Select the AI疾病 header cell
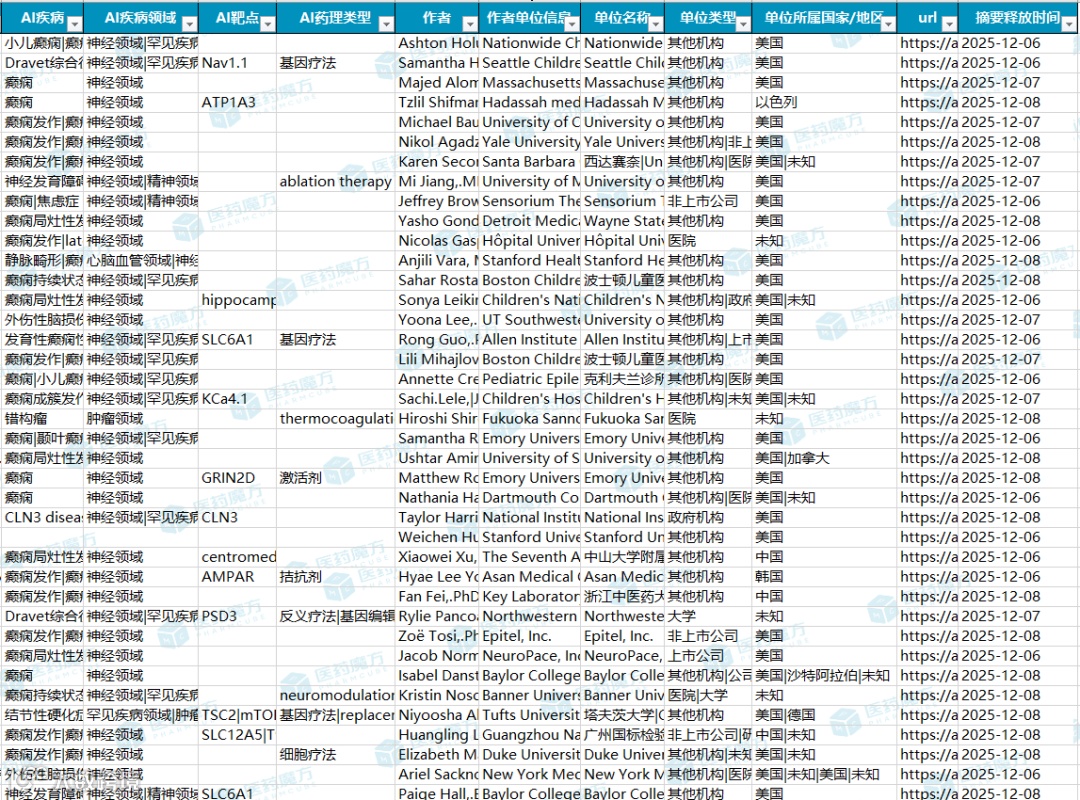Screen dimensions: 1080x800 (x=43, y=18)
